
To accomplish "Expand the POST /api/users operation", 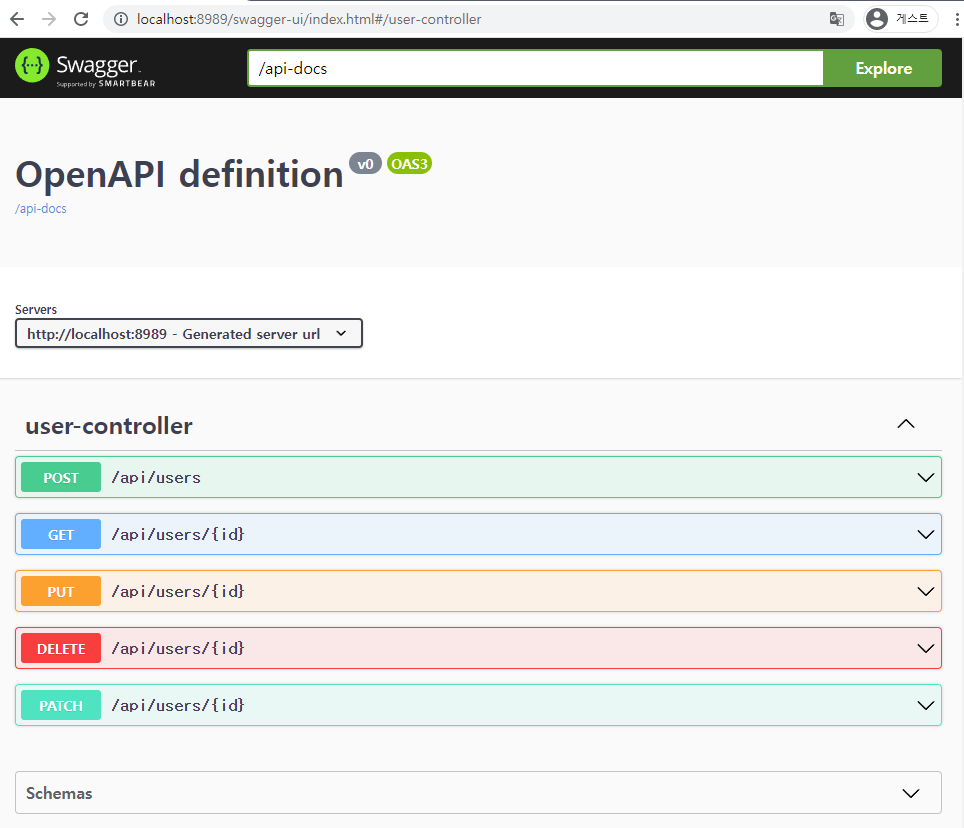I will point(923,477).
